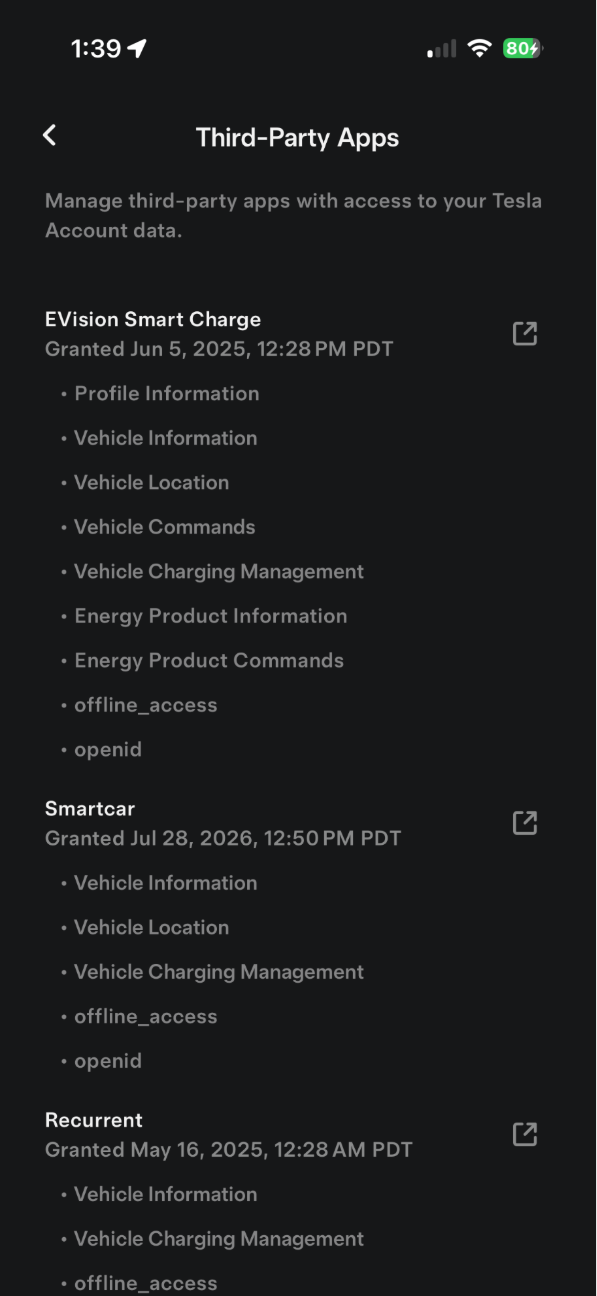Viewport: 597px width, 1296px height.
Task: Tap the Wi-Fi status icon
Action: [x=480, y=48]
